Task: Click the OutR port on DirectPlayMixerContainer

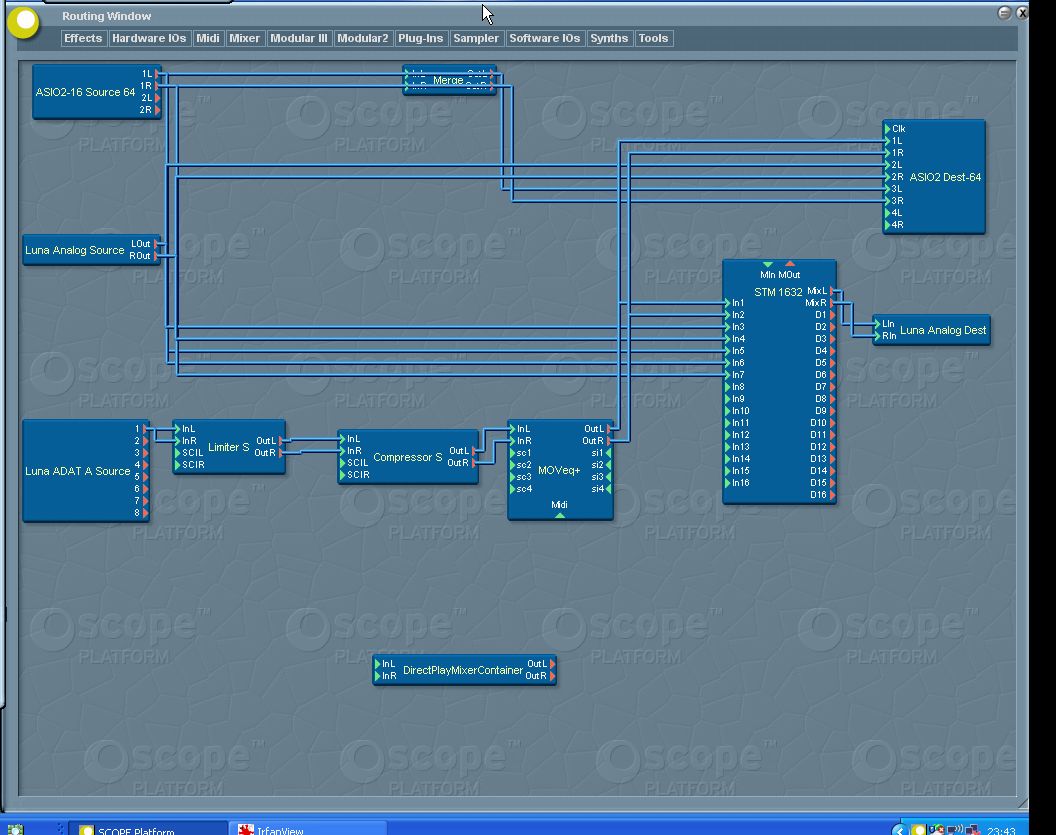Action: pos(553,676)
